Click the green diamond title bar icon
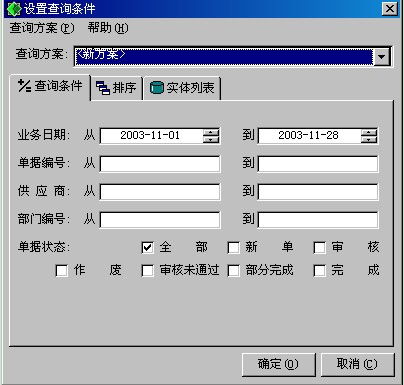 pos(13,9)
